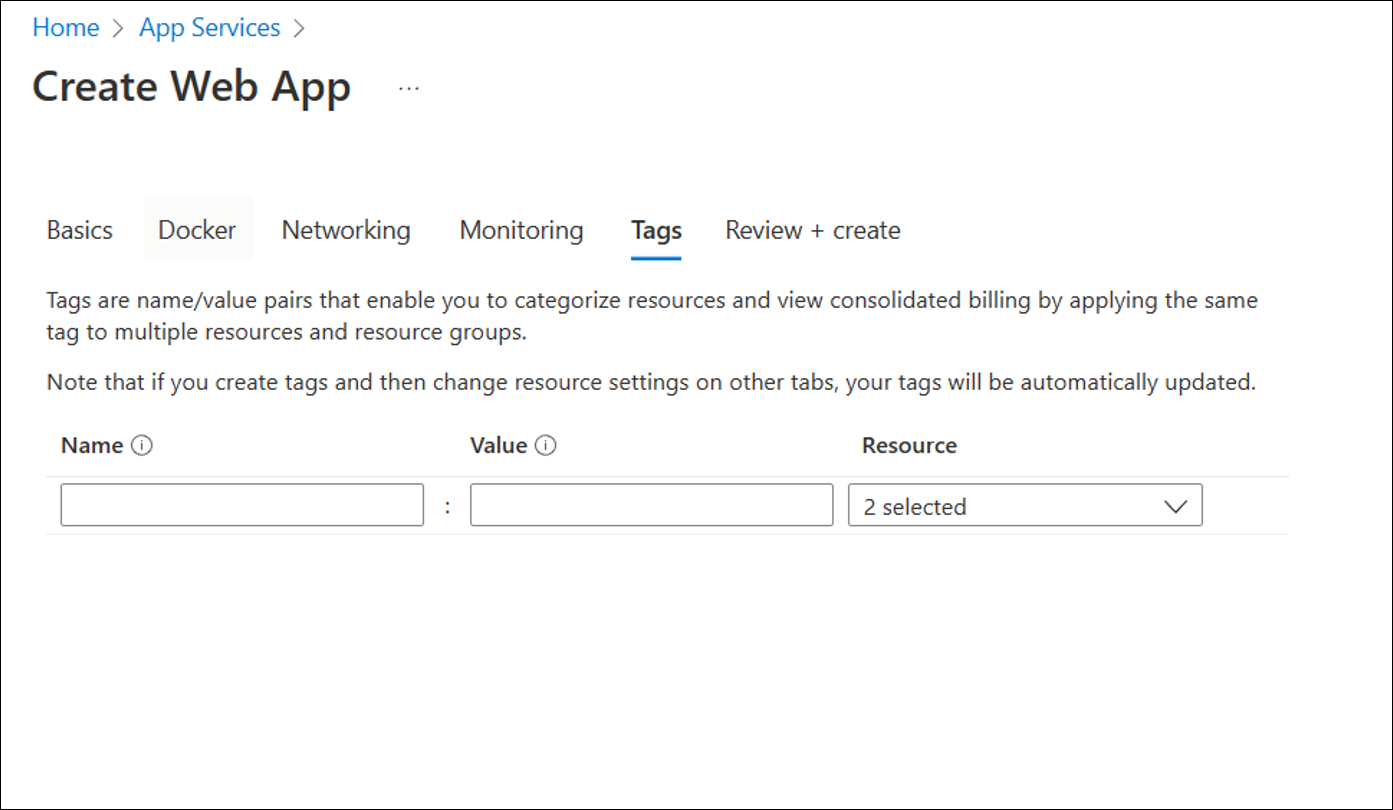Go to Review + create tab
The width and height of the screenshot is (1393, 810).
(813, 230)
